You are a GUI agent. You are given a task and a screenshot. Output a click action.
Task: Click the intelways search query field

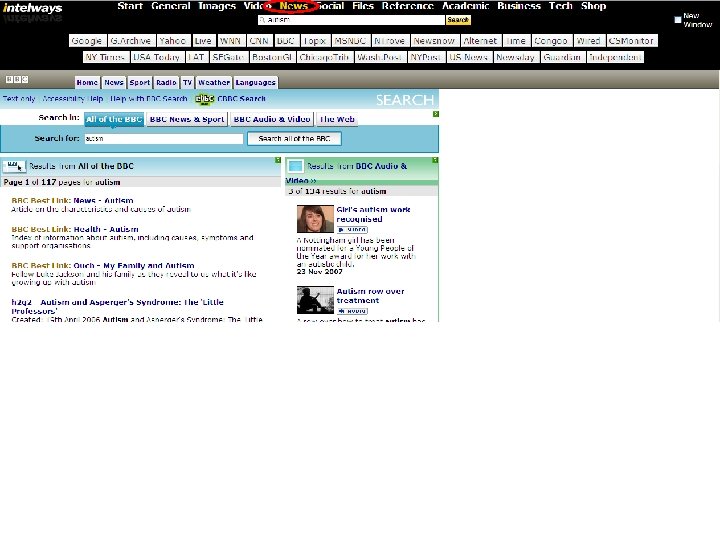click(351, 20)
